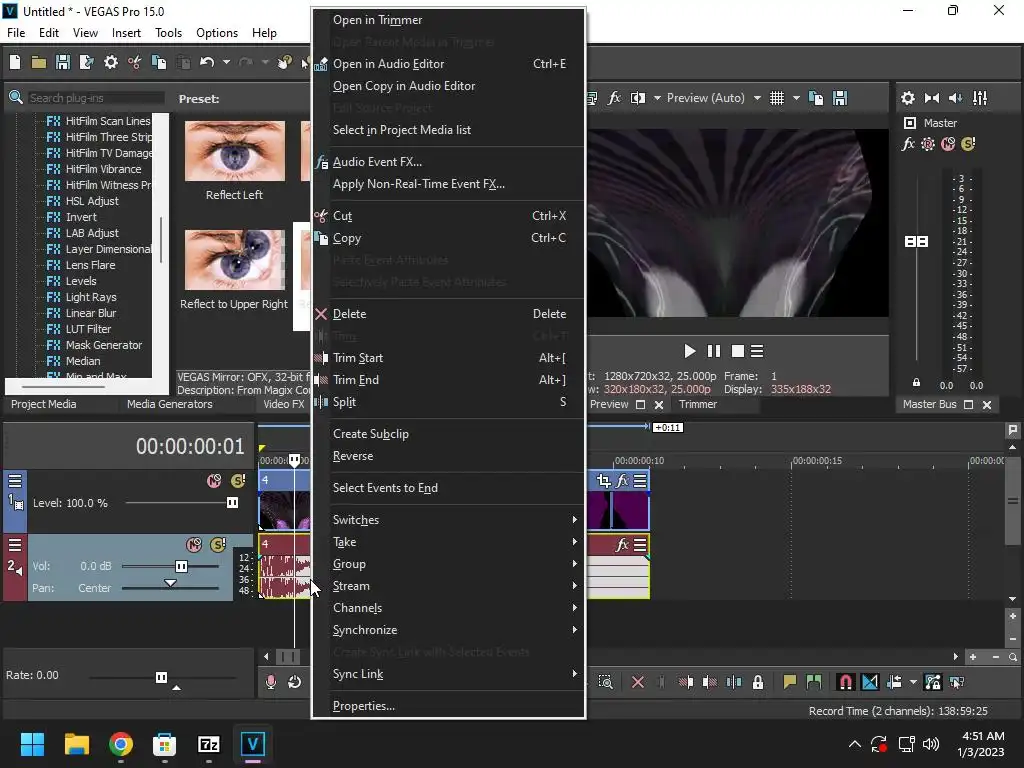Open project Properties gear in main toolbar
The image size is (1024, 768).
coord(111,62)
